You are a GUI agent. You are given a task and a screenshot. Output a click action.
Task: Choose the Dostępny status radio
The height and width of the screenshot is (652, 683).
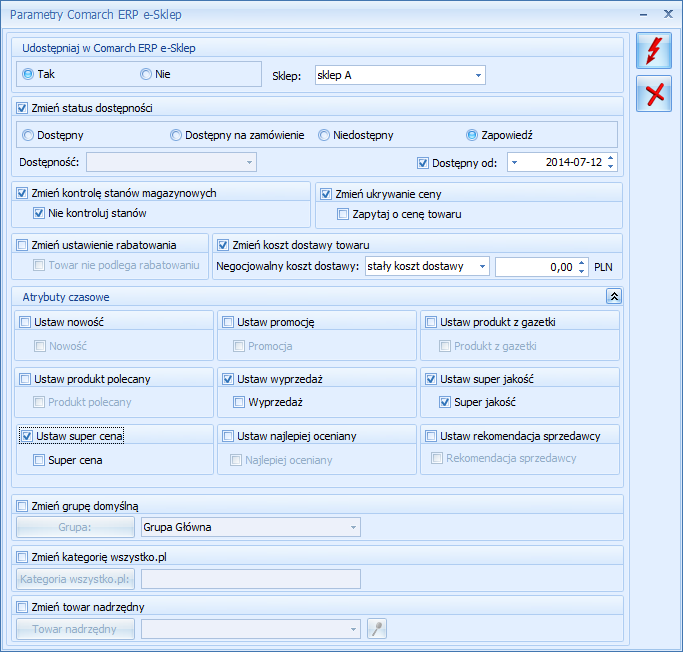point(28,135)
